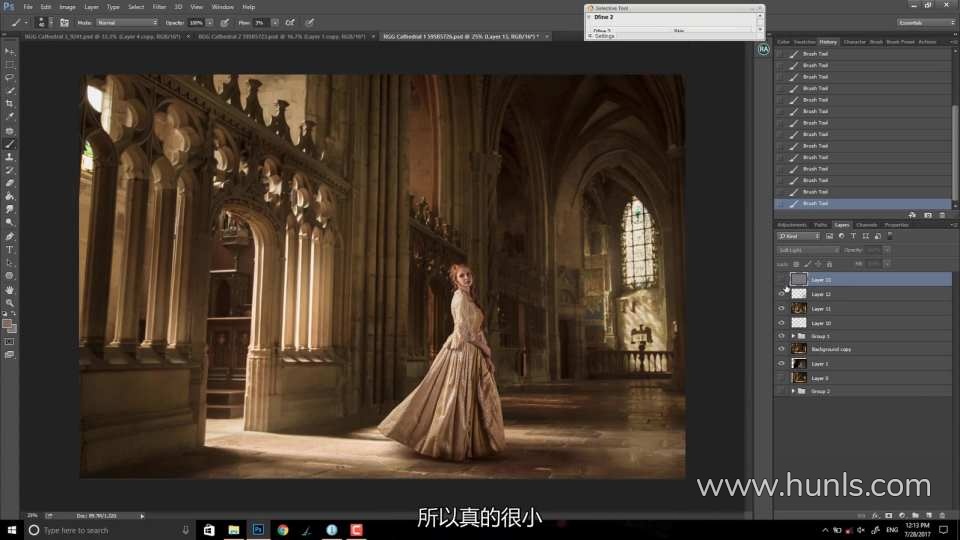Open the Filter menu

(160, 7)
